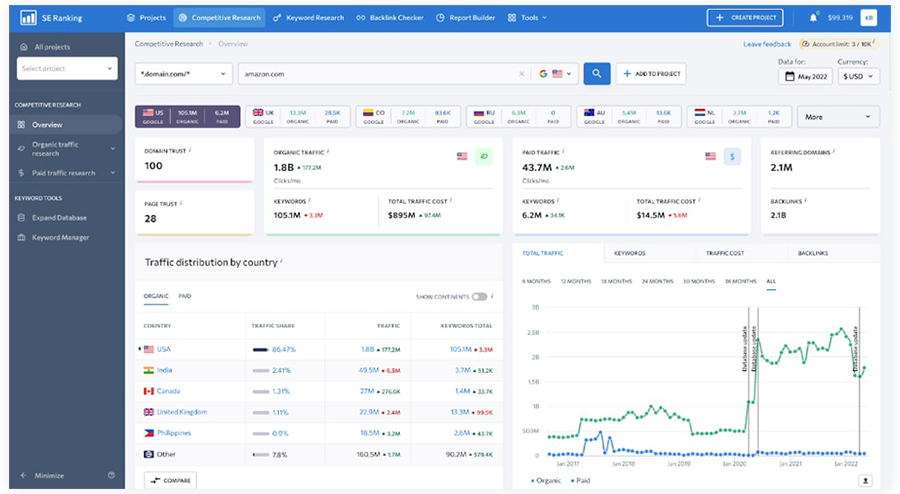Click the blue dollar icon in Paid Traffic card
This screenshot has height=494, width=900.
coord(732,157)
